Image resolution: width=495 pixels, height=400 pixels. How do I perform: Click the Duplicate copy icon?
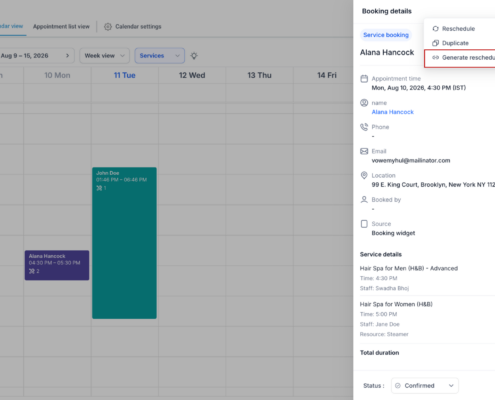click(435, 43)
